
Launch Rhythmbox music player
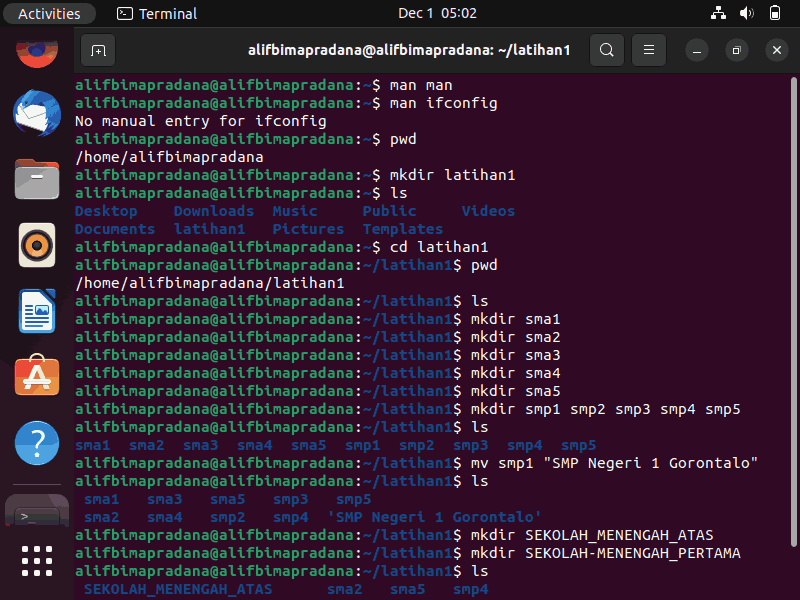(x=37, y=245)
